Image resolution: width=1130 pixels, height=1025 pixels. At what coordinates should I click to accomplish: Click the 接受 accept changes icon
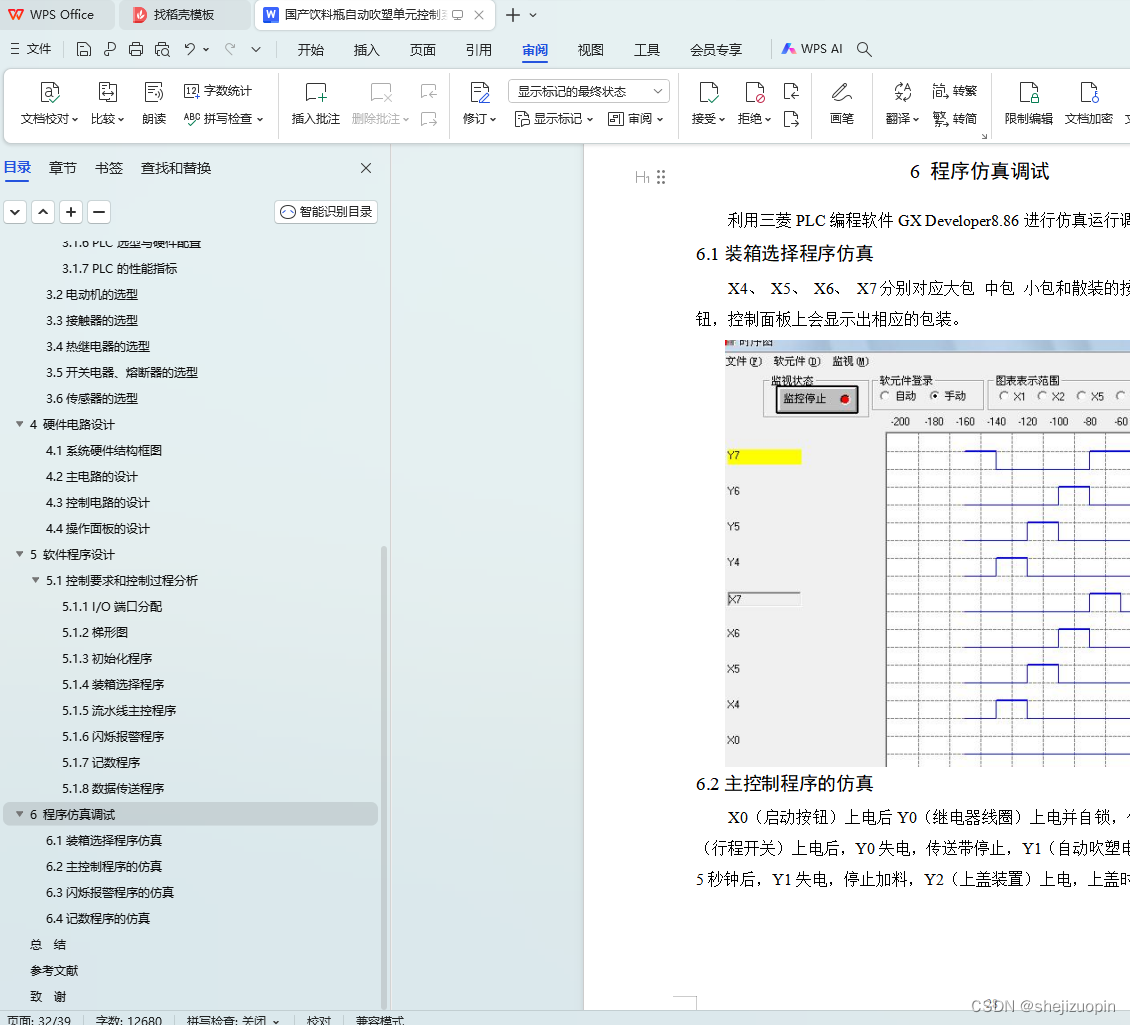(x=708, y=104)
